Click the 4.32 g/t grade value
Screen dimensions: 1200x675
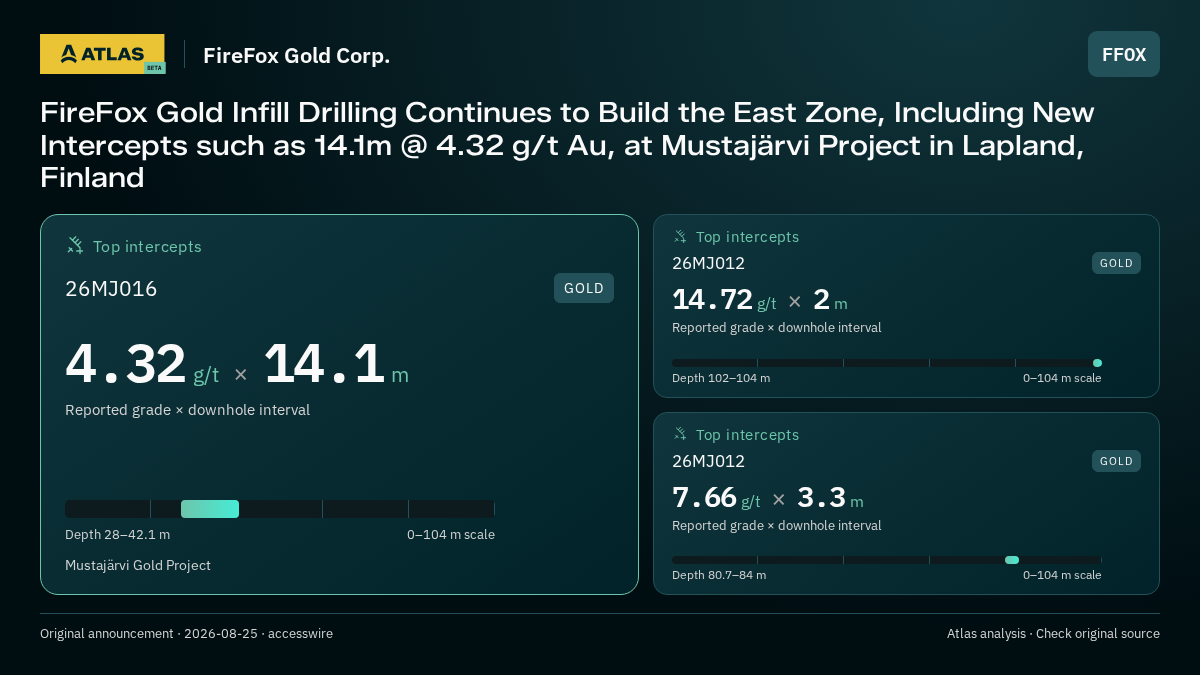click(x=142, y=365)
